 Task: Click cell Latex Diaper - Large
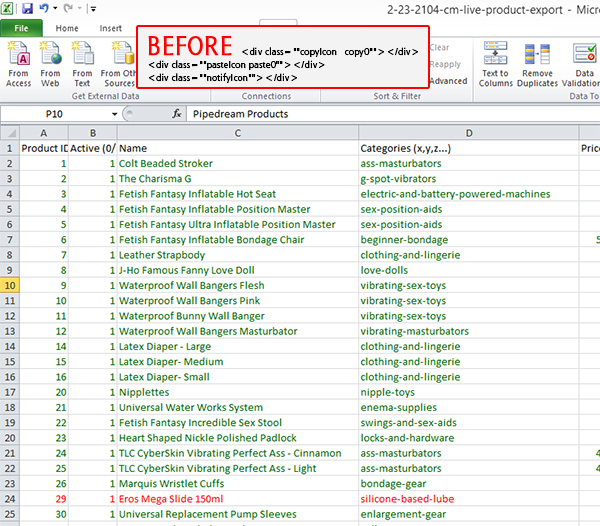coord(238,347)
